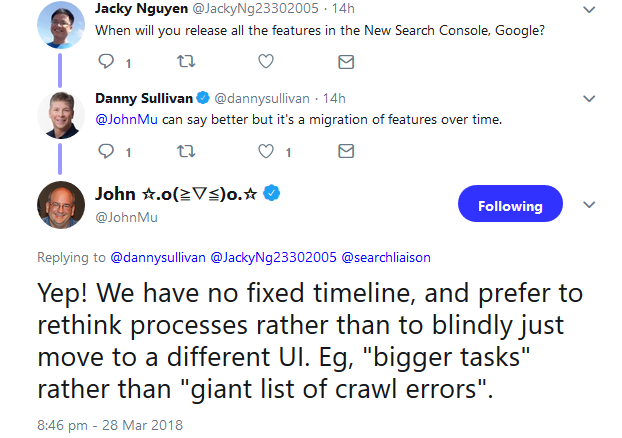The height and width of the screenshot is (438, 622).
Task: Open Jacky Nguyen's profile picture
Action: (x=61, y=23)
